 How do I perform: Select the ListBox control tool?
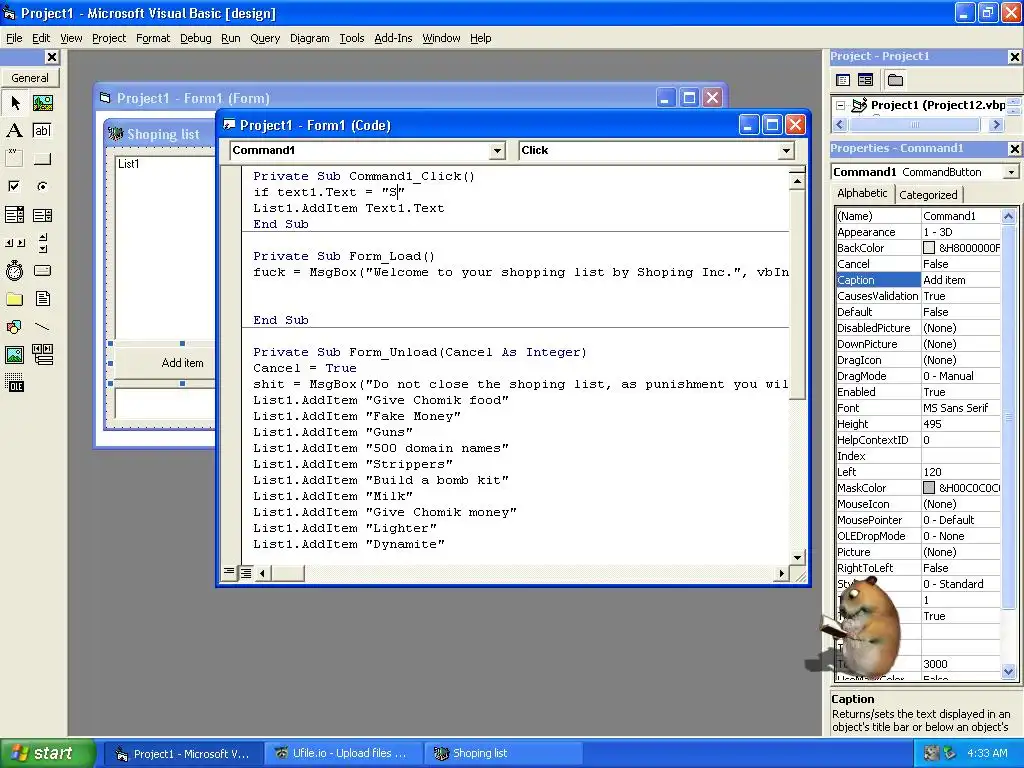click(43, 215)
